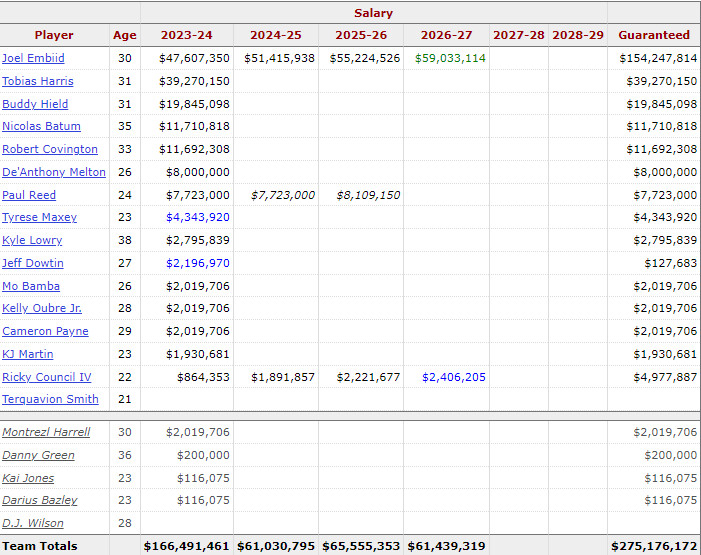Select the Guaranteed column header

[x=654, y=35]
